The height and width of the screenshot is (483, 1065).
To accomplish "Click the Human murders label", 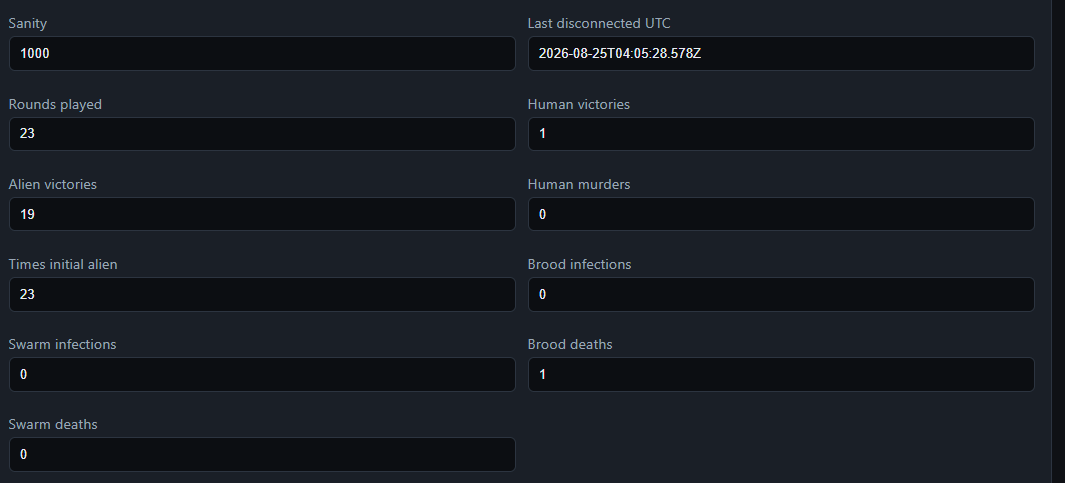I will pyautogui.click(x=579, y=184).
